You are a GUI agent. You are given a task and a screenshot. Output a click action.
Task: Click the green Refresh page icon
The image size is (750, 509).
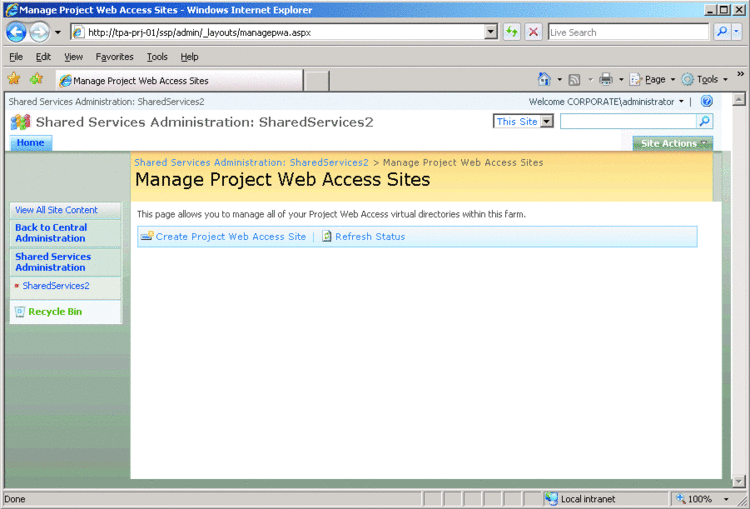(x=512, y=33)
